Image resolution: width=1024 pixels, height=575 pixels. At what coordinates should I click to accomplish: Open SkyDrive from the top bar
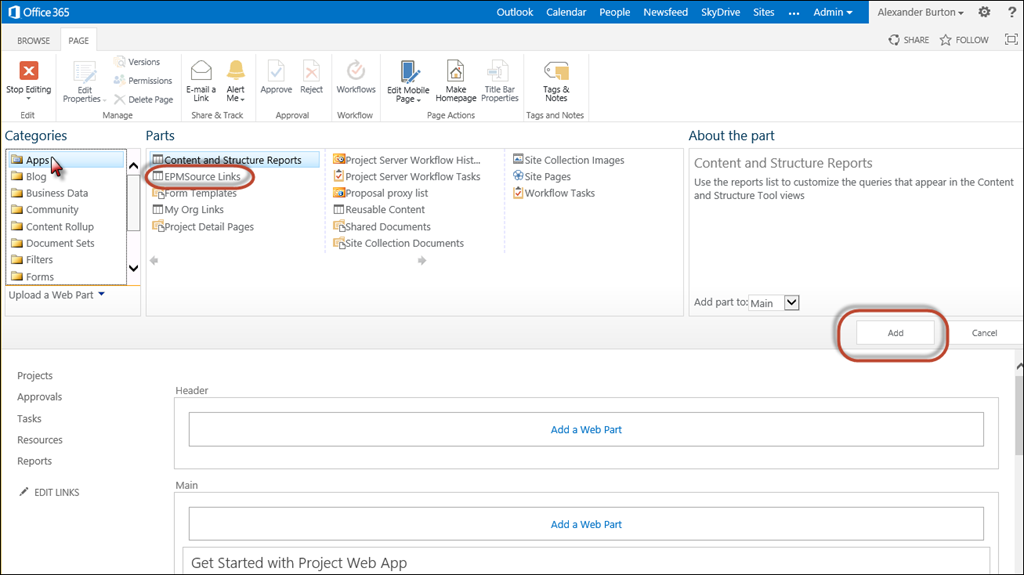tap(720, 12)
